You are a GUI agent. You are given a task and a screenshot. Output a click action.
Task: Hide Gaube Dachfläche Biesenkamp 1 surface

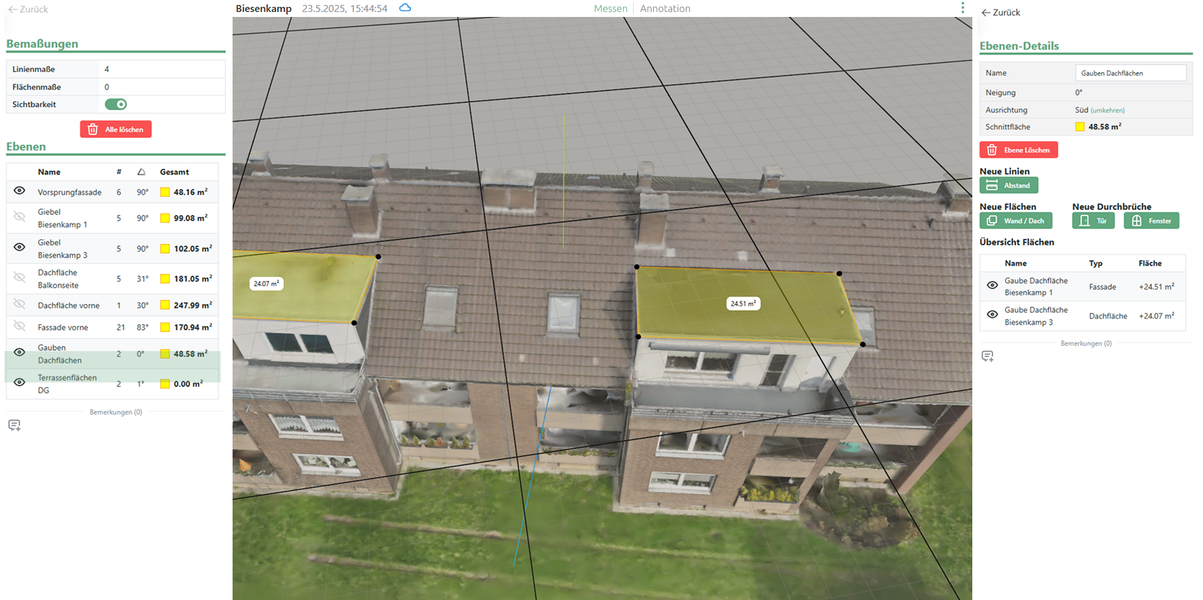[992, 286]
